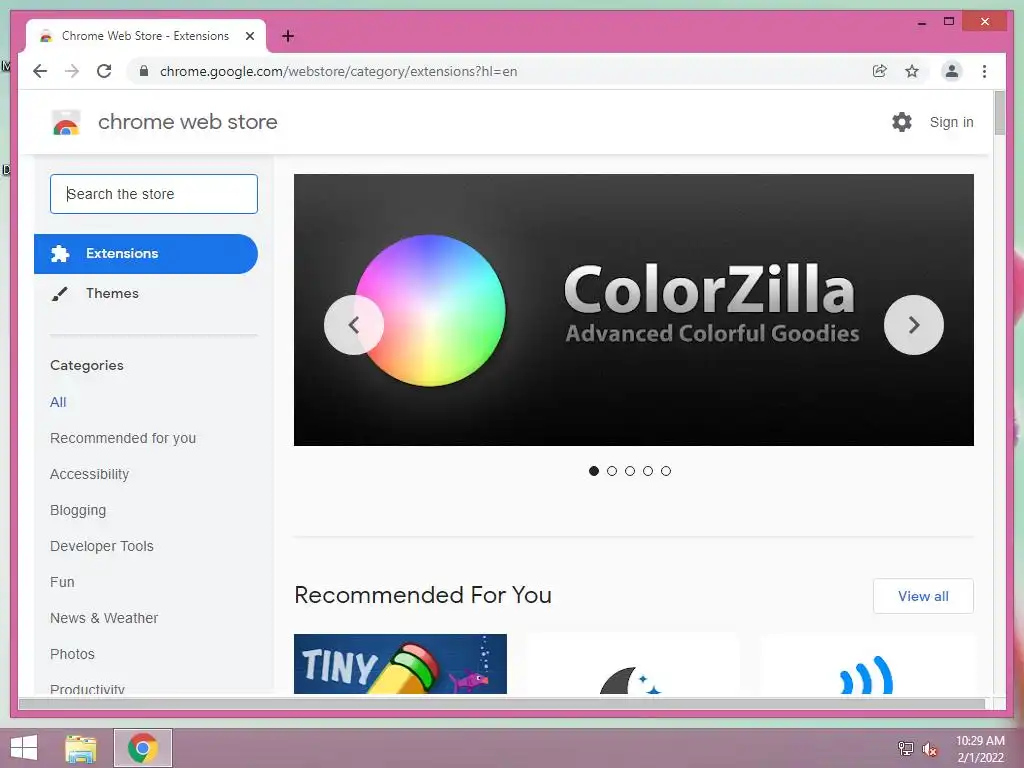Click the browser forward arrow
This screenshot has width=1024, height=768.
pos(72,71)
